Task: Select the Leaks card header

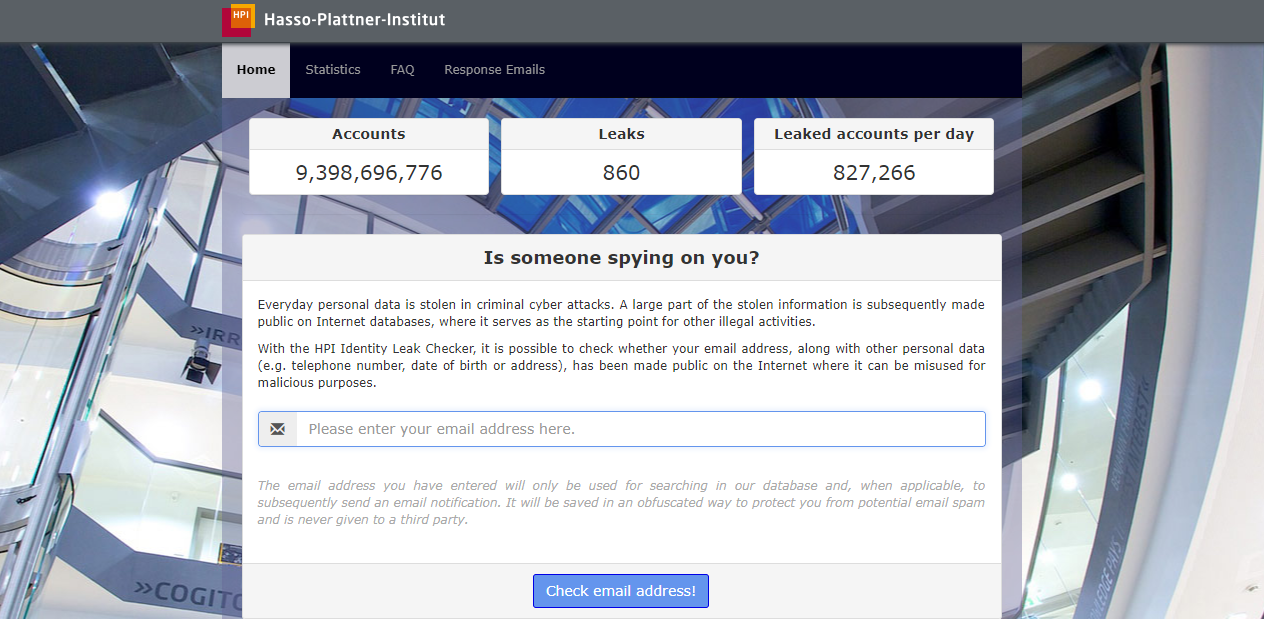Action: pos(621,134)
